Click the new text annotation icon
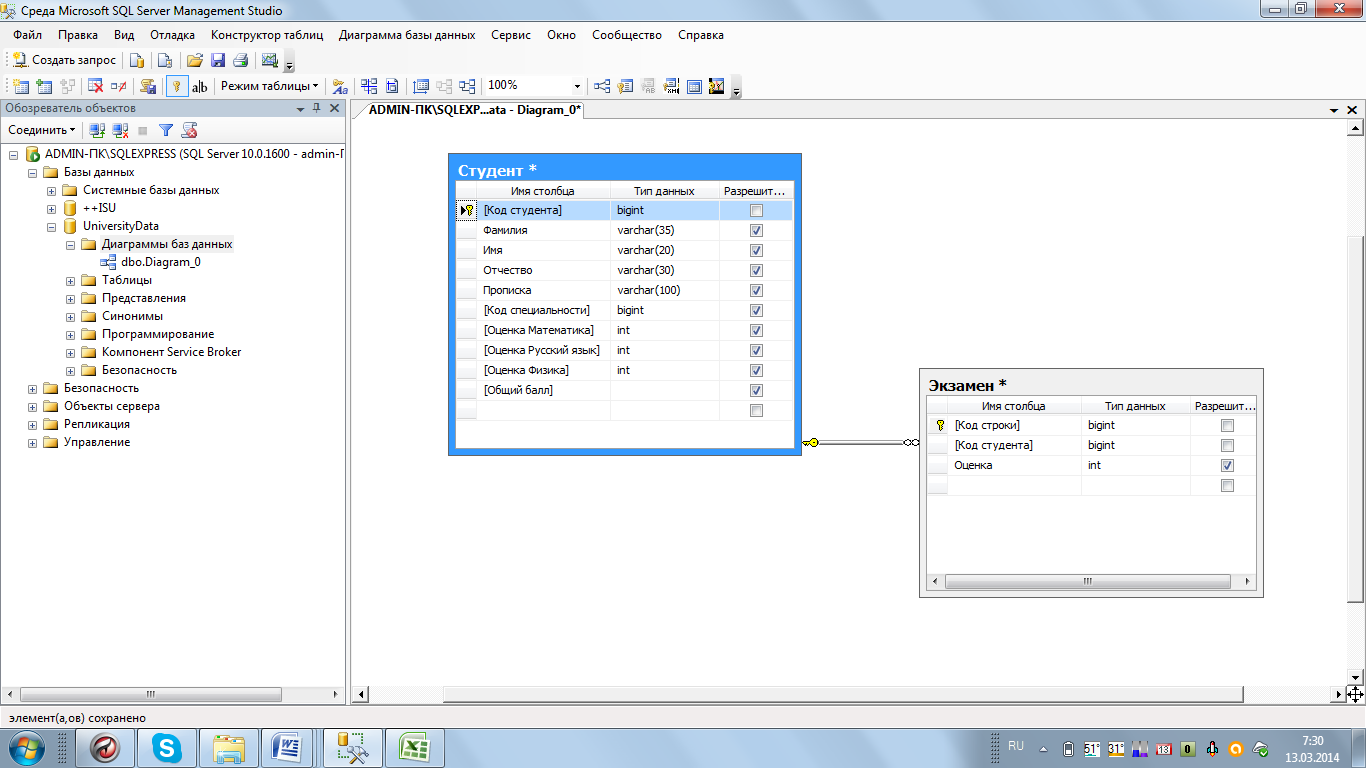 (x=200, y=86)
